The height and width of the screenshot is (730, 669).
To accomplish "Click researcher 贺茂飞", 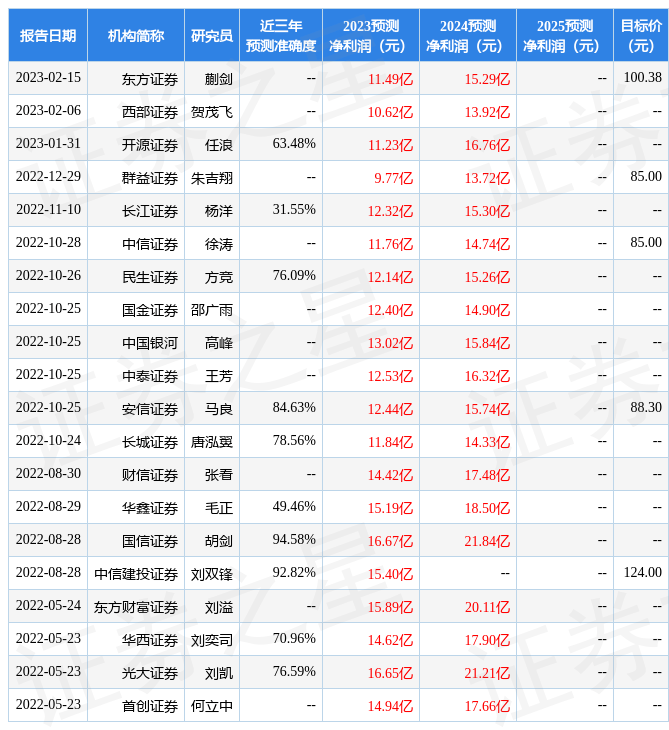I will 212,112.
